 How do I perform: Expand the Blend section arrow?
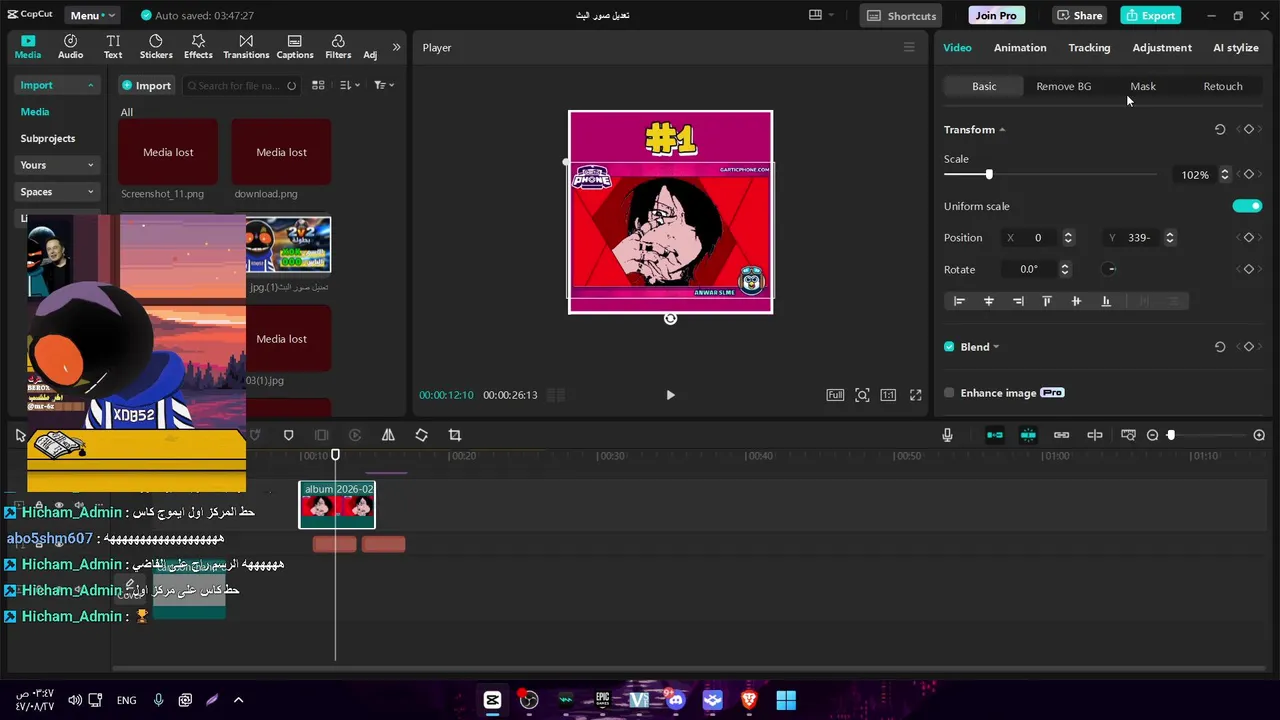coord(996,347)
